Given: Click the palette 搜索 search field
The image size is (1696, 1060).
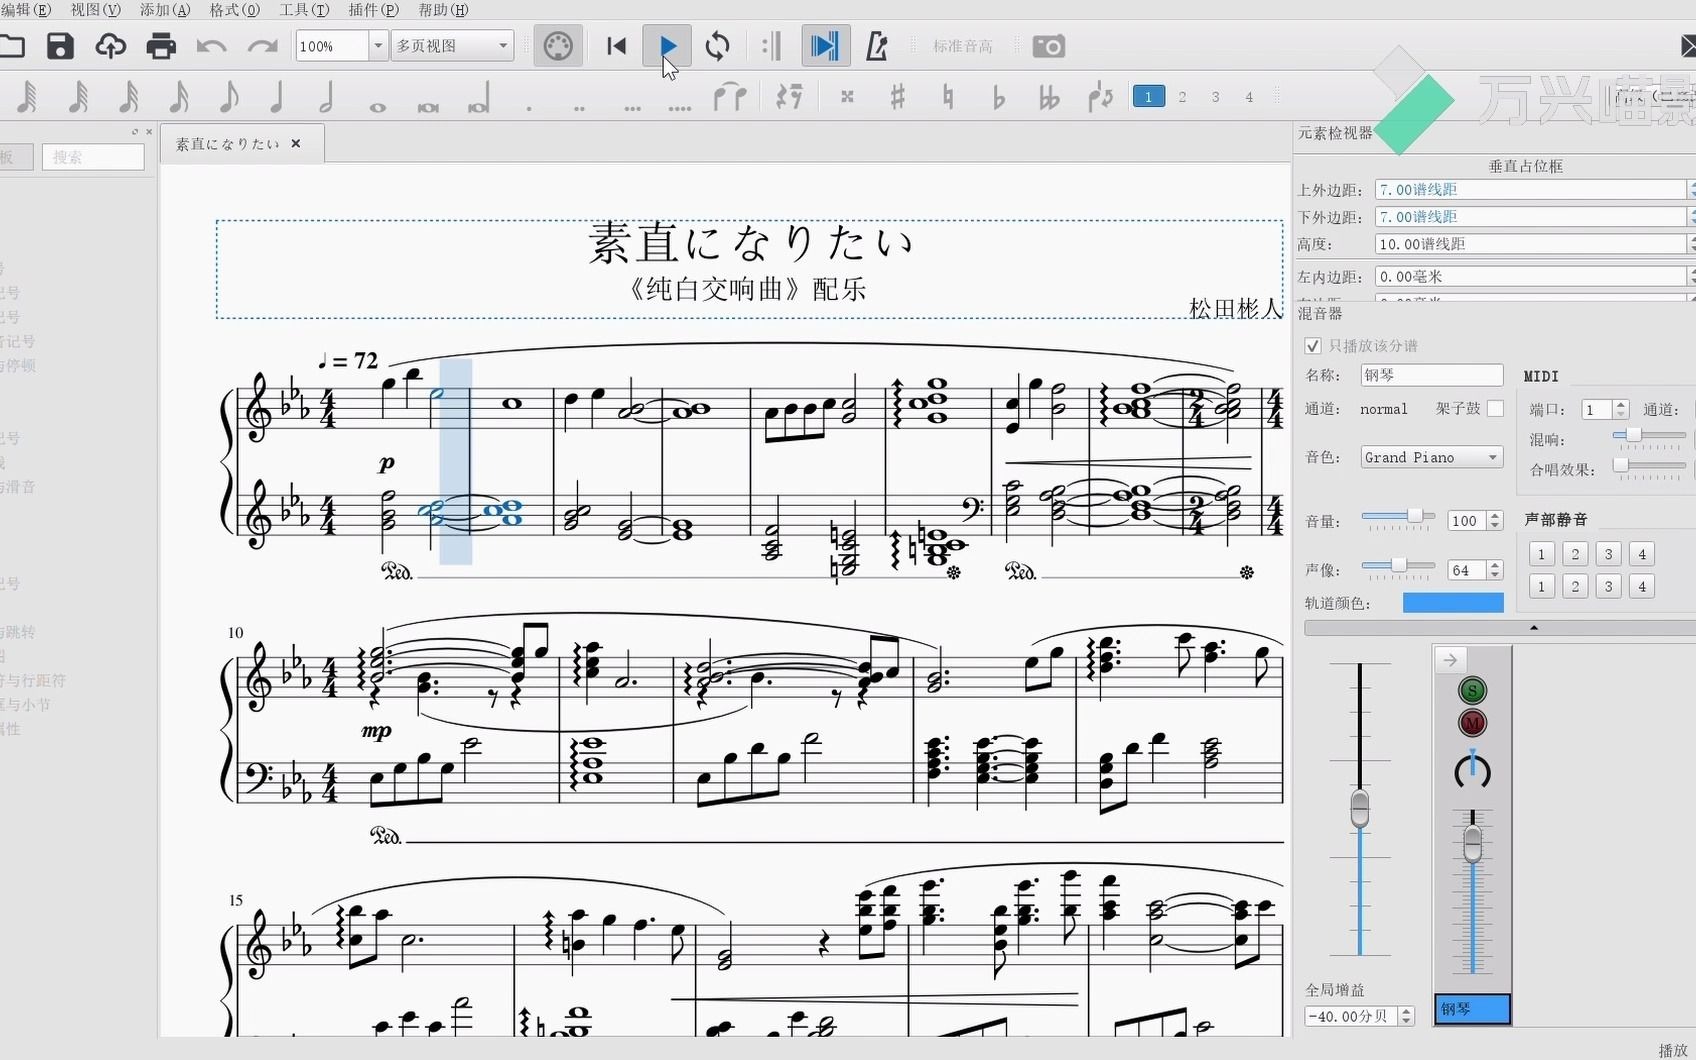Looking at the screenshot, I should 93,157.
